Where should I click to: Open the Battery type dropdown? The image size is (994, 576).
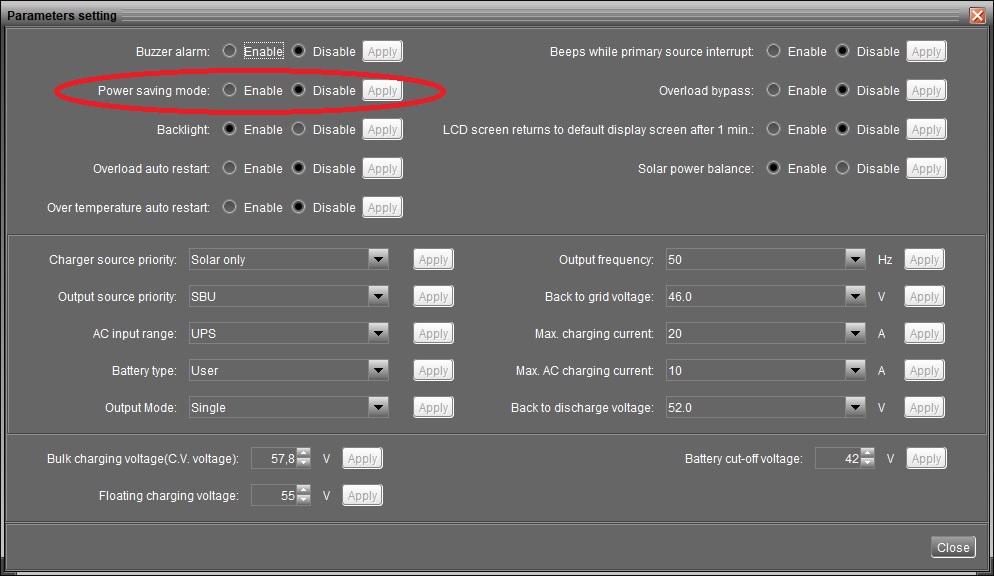click(378, 370)
